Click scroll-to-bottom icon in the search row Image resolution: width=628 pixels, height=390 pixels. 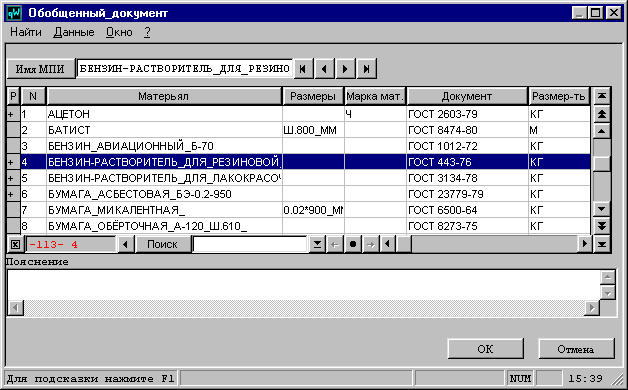(602, 244)
